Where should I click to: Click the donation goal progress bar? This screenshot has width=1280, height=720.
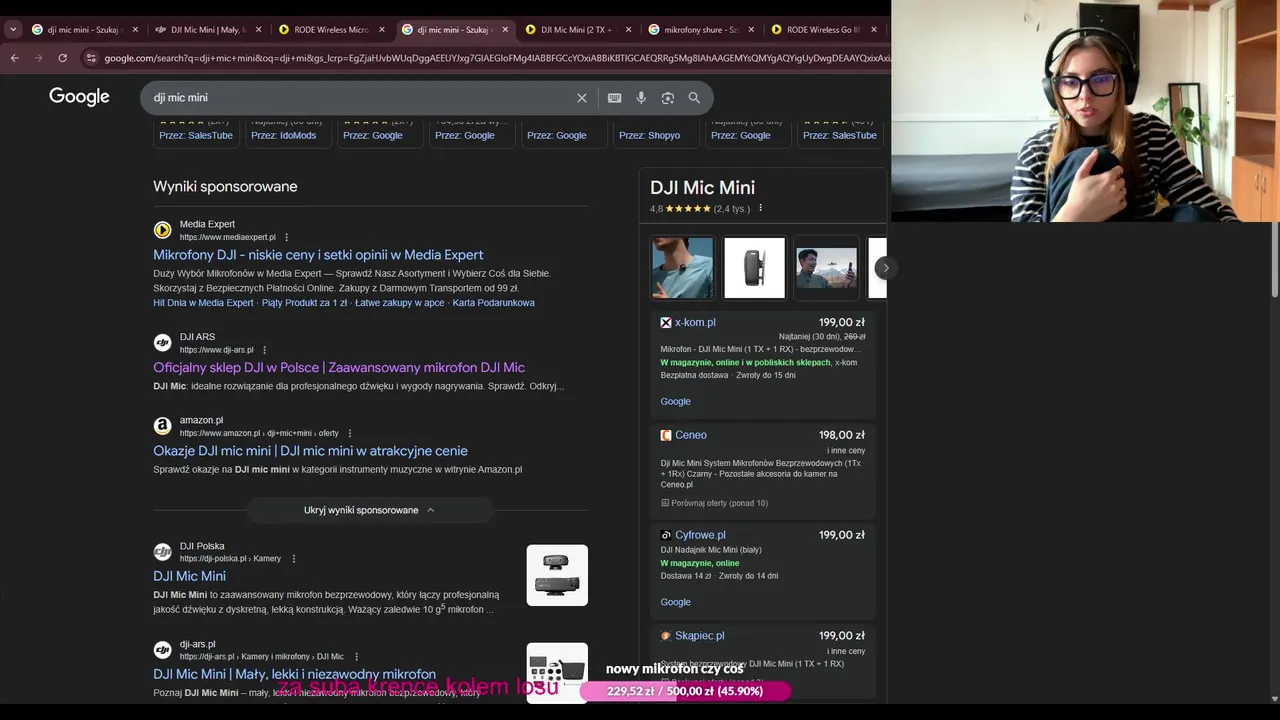pos(684,691)
